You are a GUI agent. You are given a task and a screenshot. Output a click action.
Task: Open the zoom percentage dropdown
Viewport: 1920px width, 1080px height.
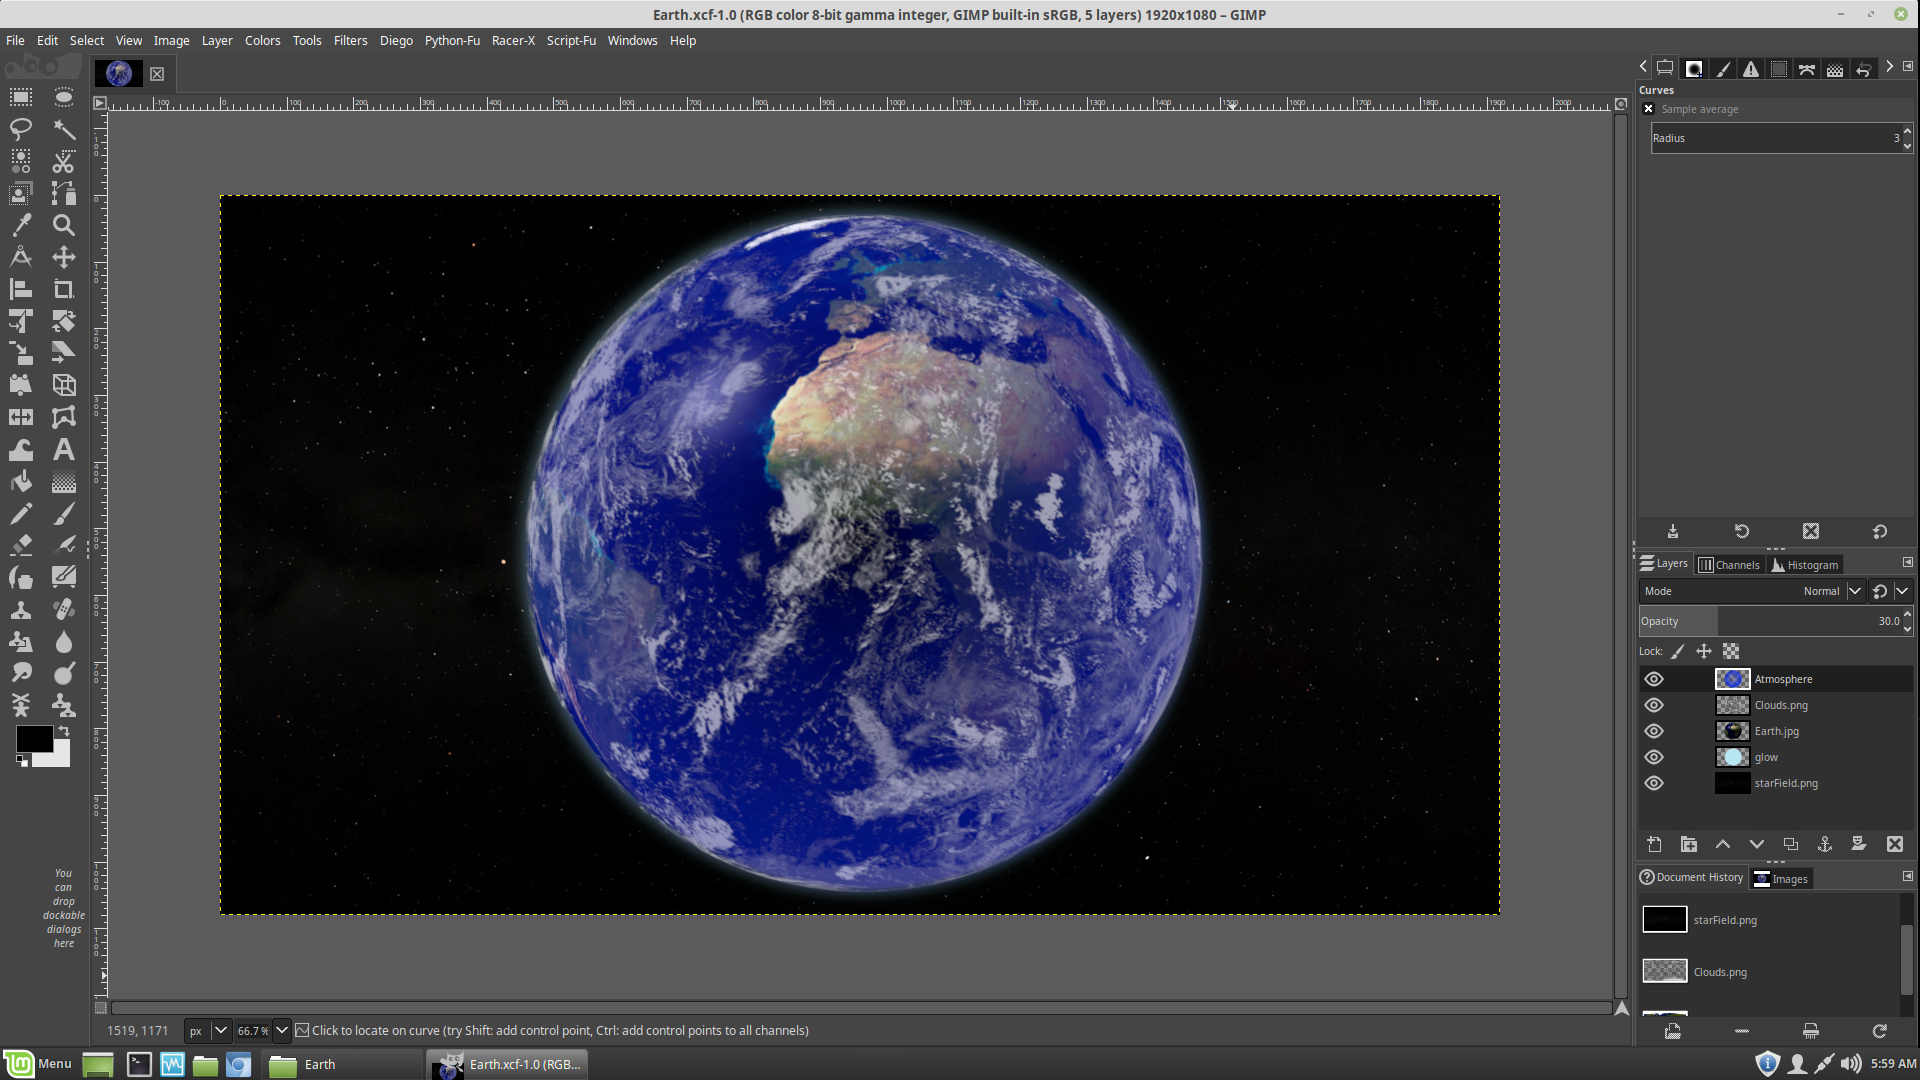282,1030
